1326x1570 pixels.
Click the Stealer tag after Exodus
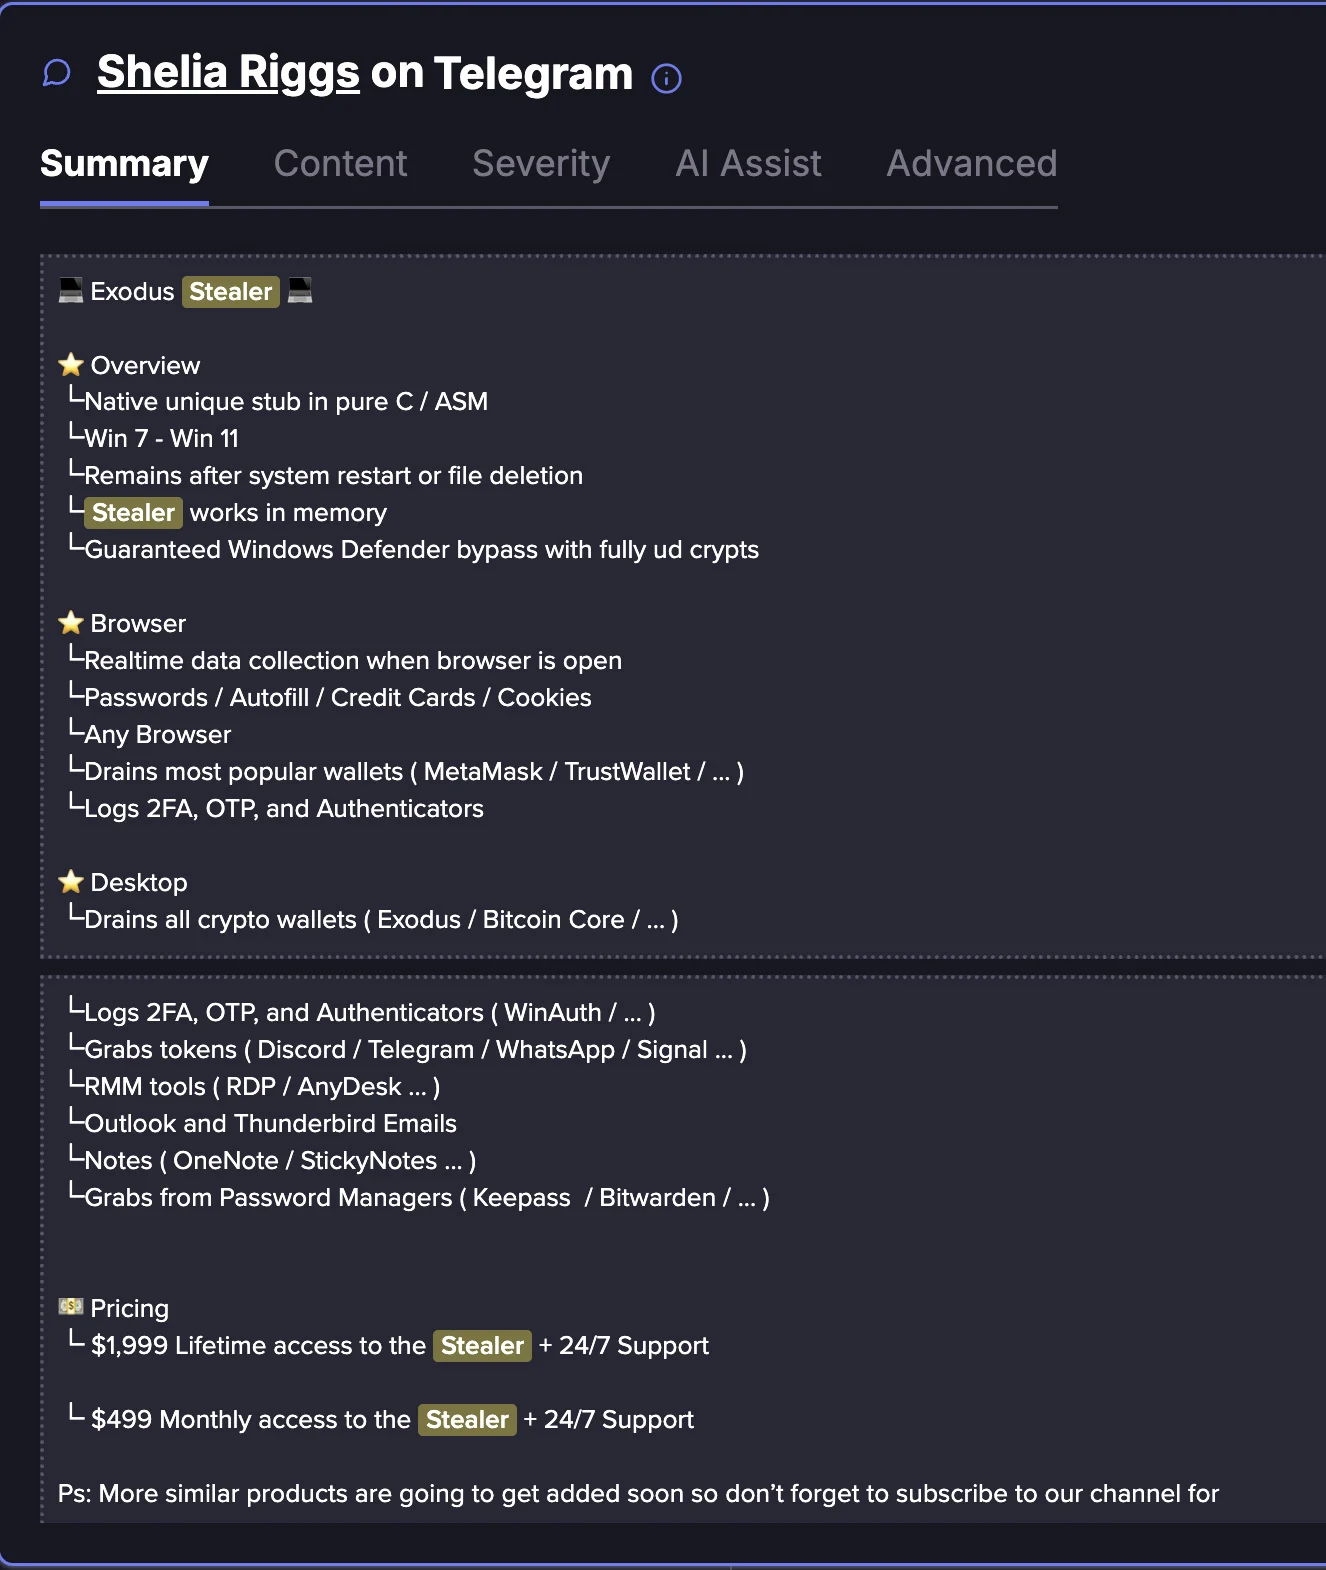[231, 292]
